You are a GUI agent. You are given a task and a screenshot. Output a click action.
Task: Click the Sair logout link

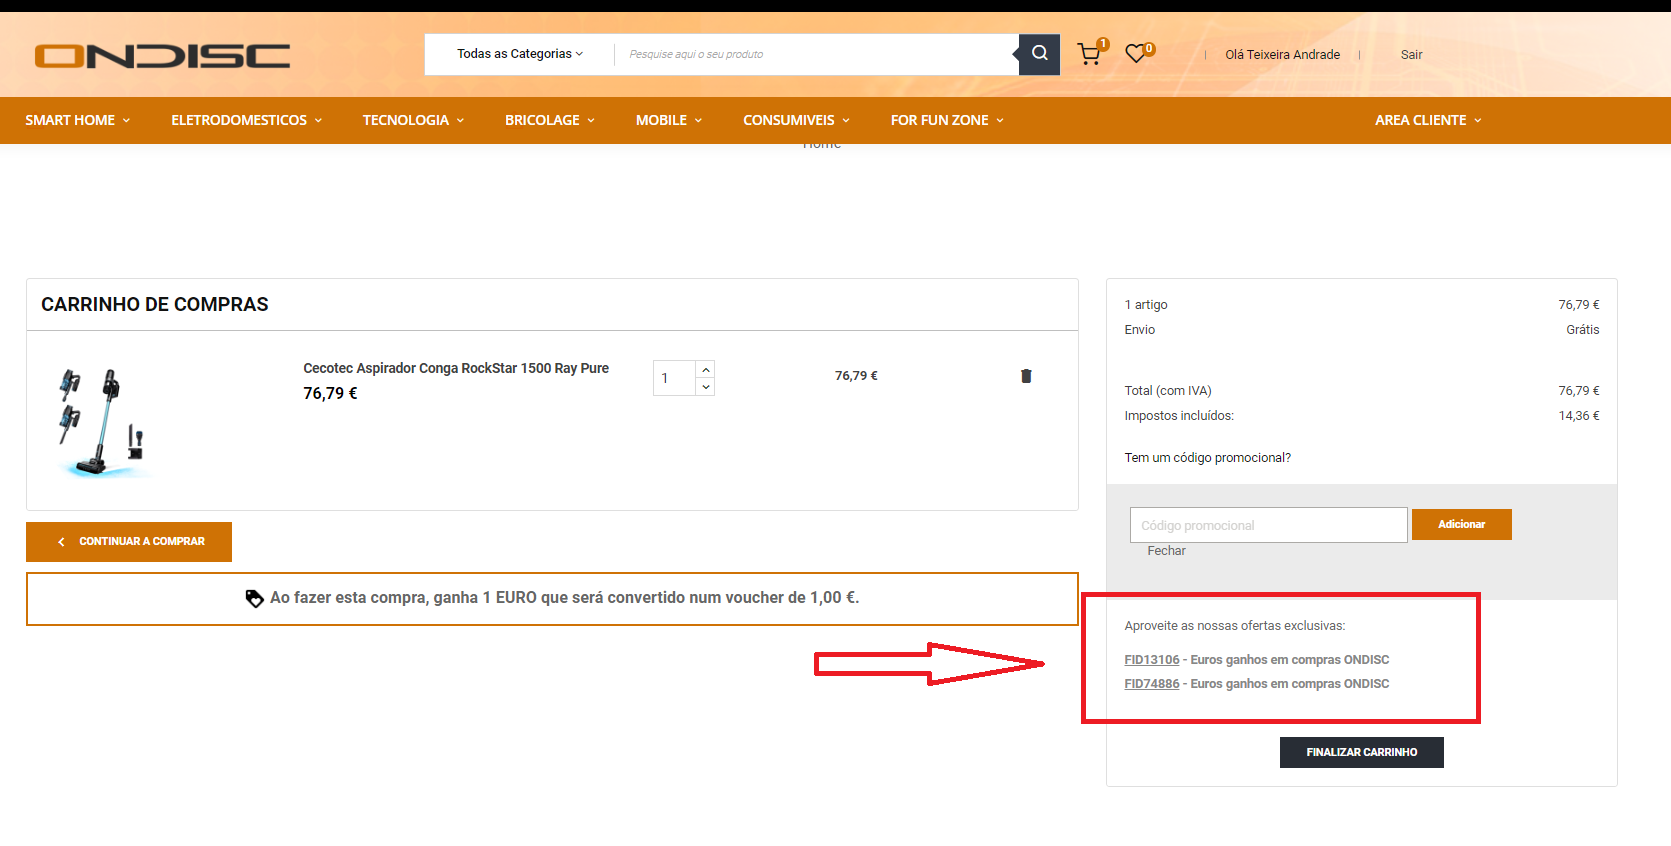pyautogui.click(x=1411, y=55)
